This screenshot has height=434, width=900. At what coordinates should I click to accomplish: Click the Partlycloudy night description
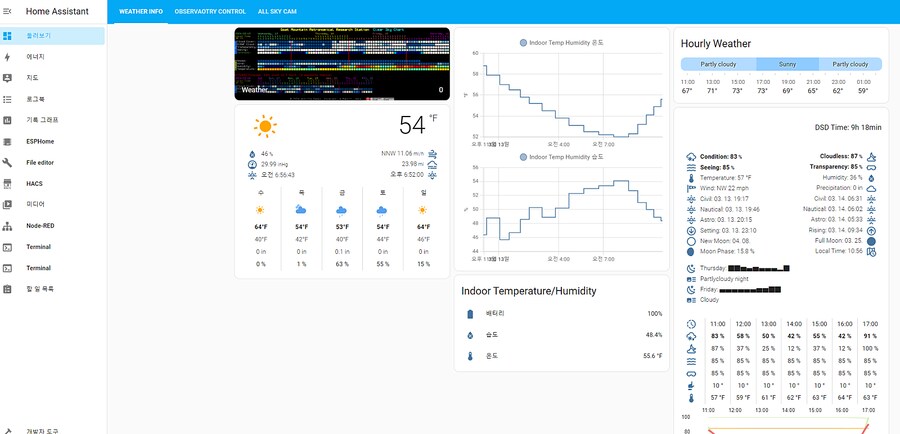coord(724,278)
